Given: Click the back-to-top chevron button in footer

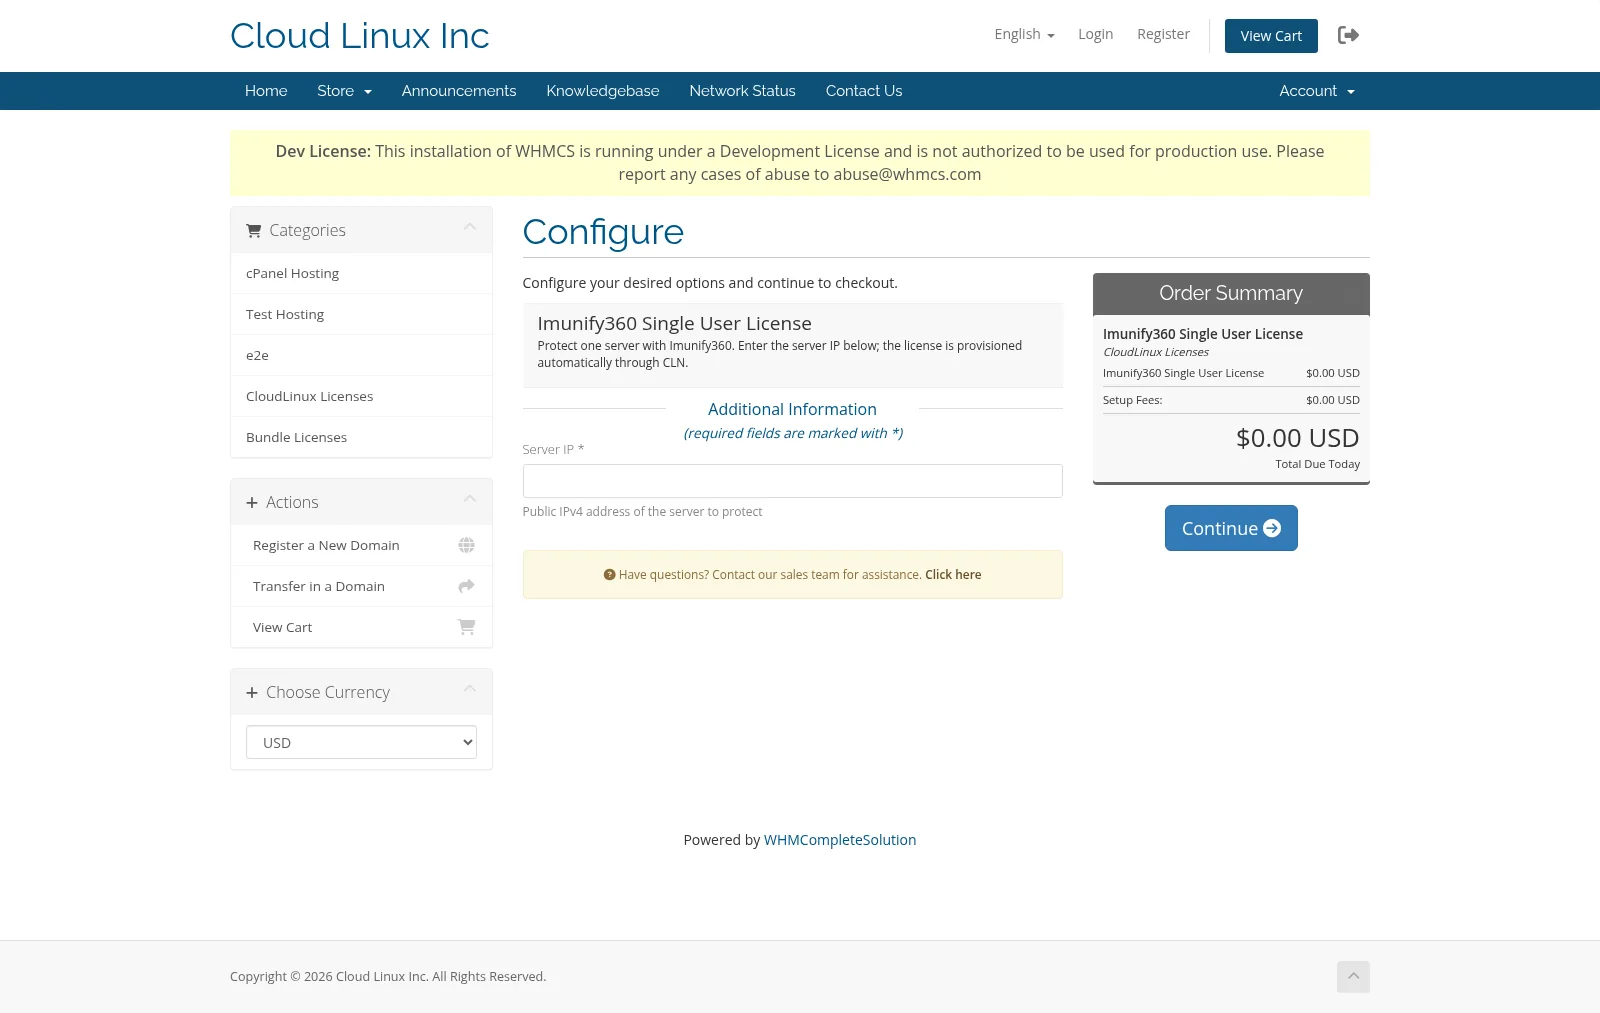Looking at the screenshot, I should [x=1353, y=977].
